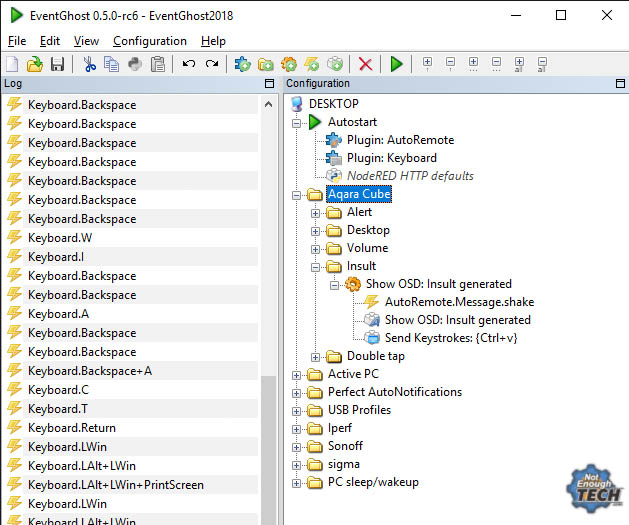Click the New file toolbar icon
This screenshot has height=525, width=629.
tap(13, 64)
